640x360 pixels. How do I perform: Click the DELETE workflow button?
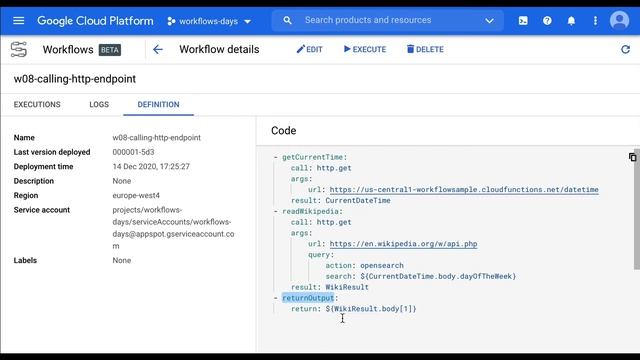click(x=425, y=49)
